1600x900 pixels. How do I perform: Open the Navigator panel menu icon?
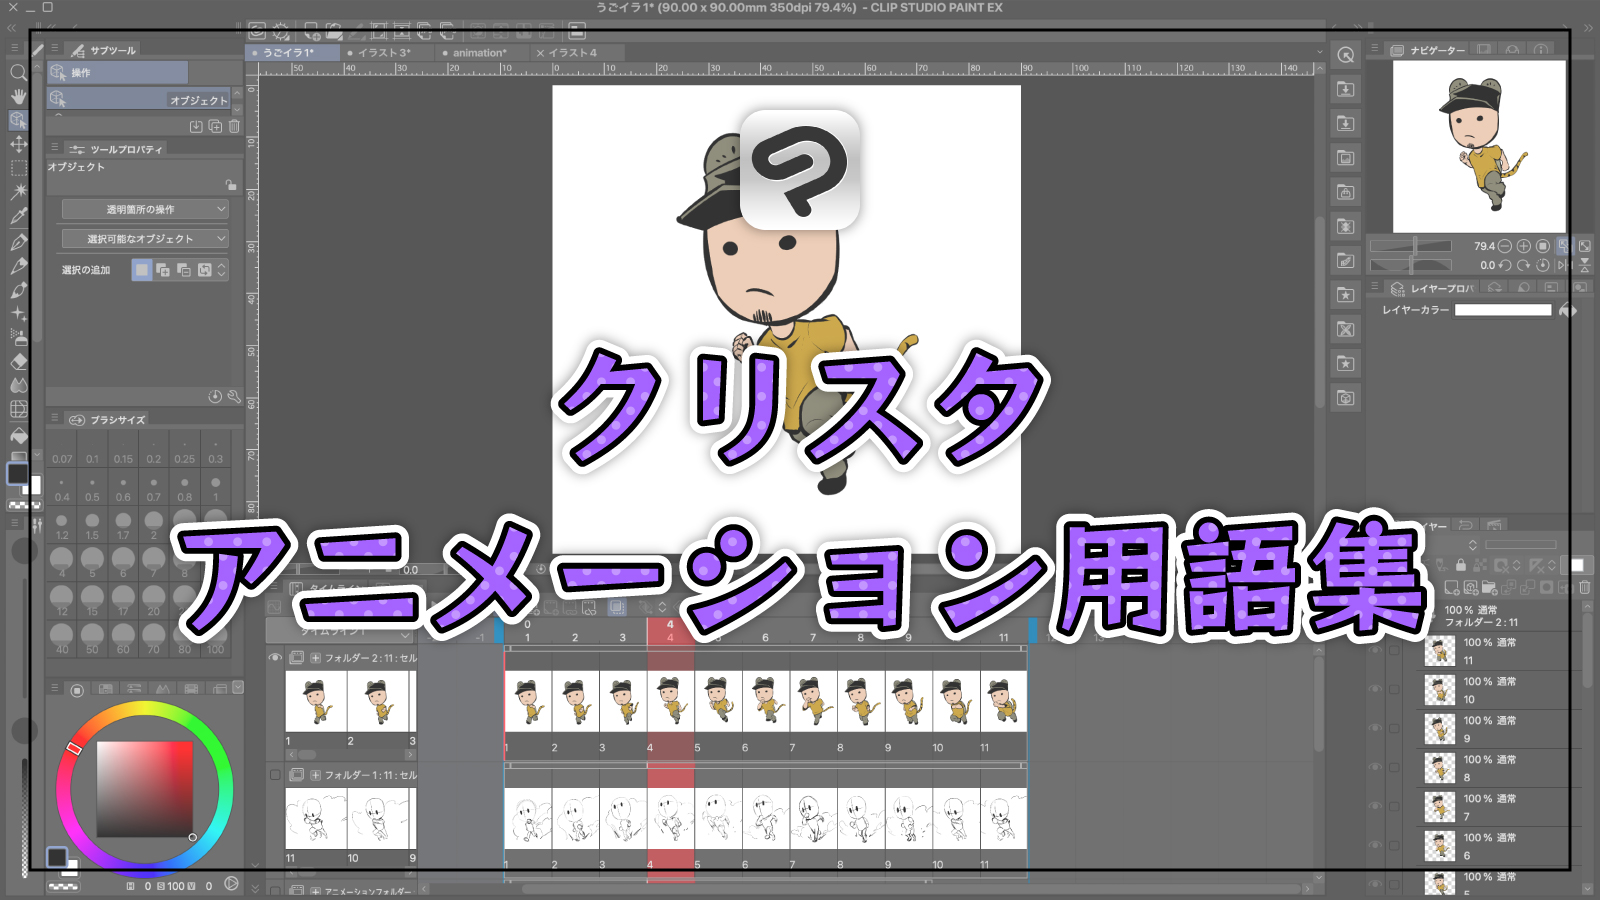coord(1375,48)
